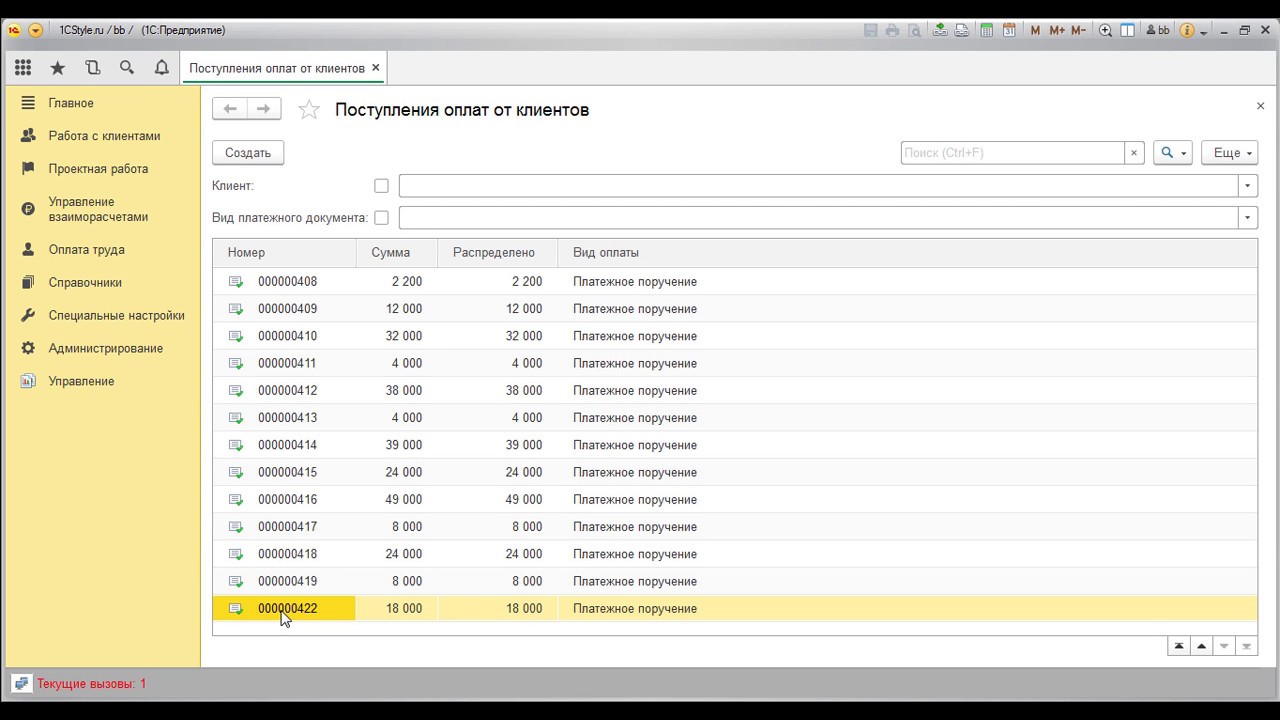The image size is (1280, 720).
Task: Jump to list start button
Action: (1179, 646)
